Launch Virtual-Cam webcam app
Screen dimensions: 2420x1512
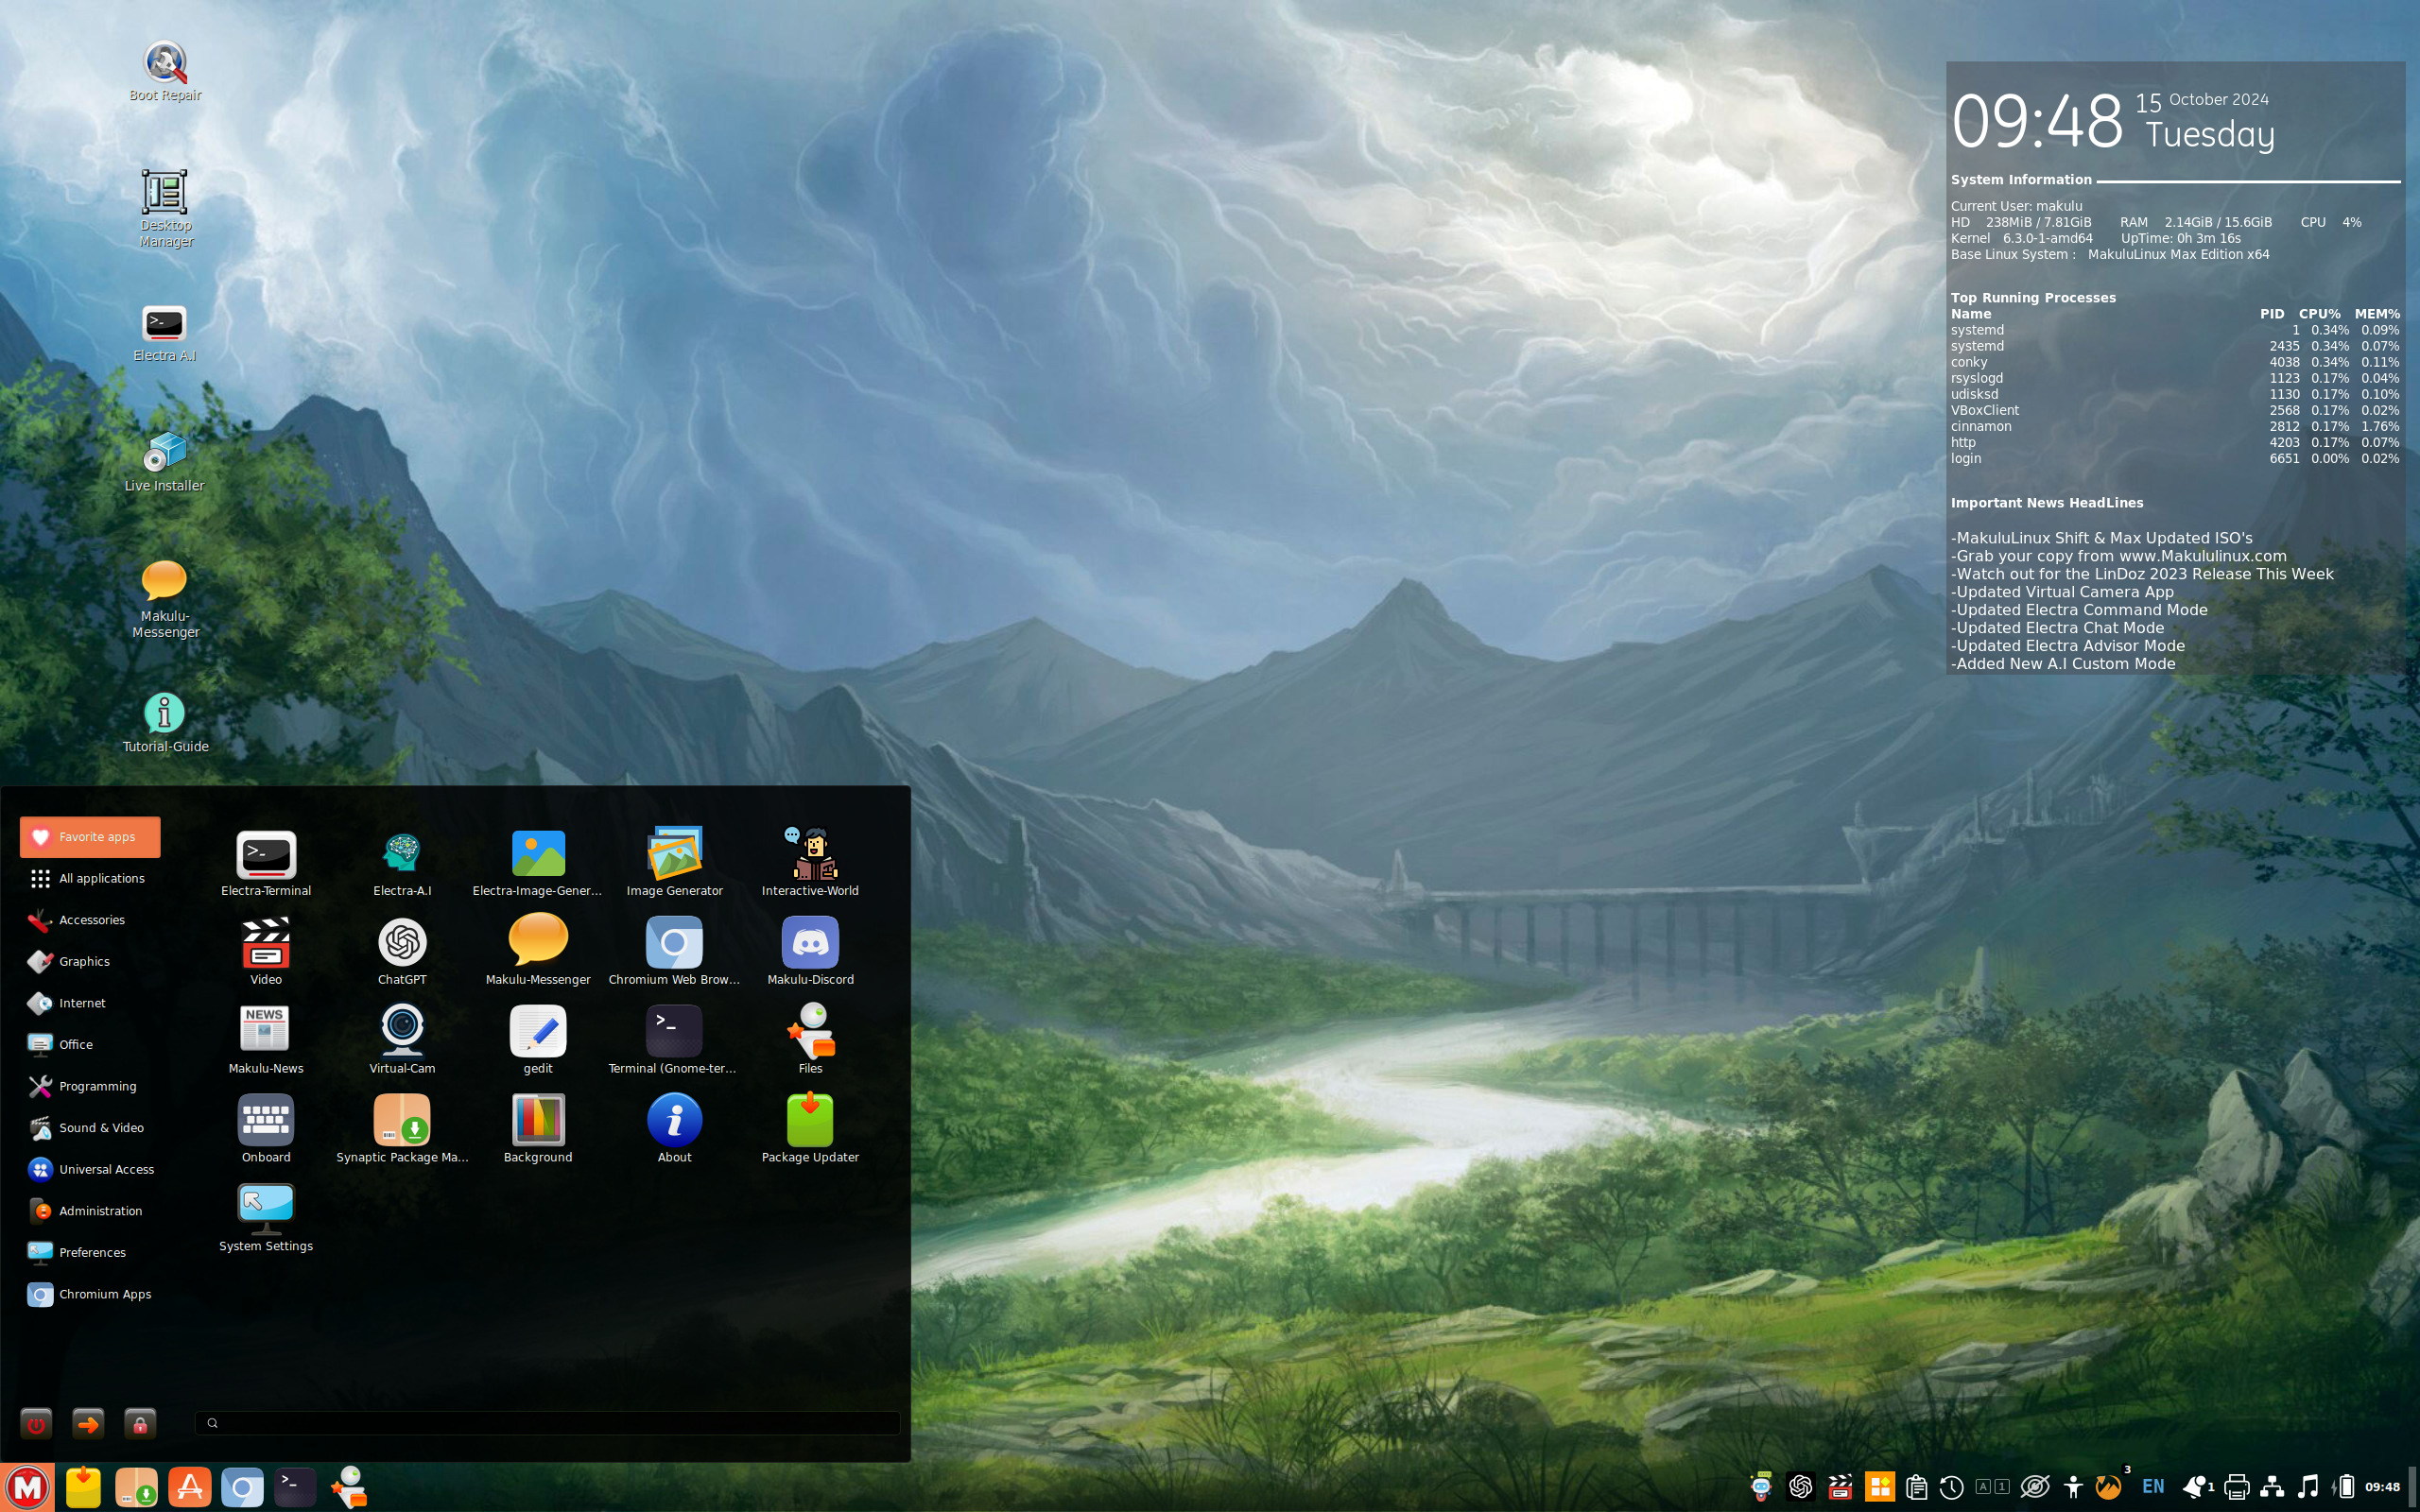402,1040
